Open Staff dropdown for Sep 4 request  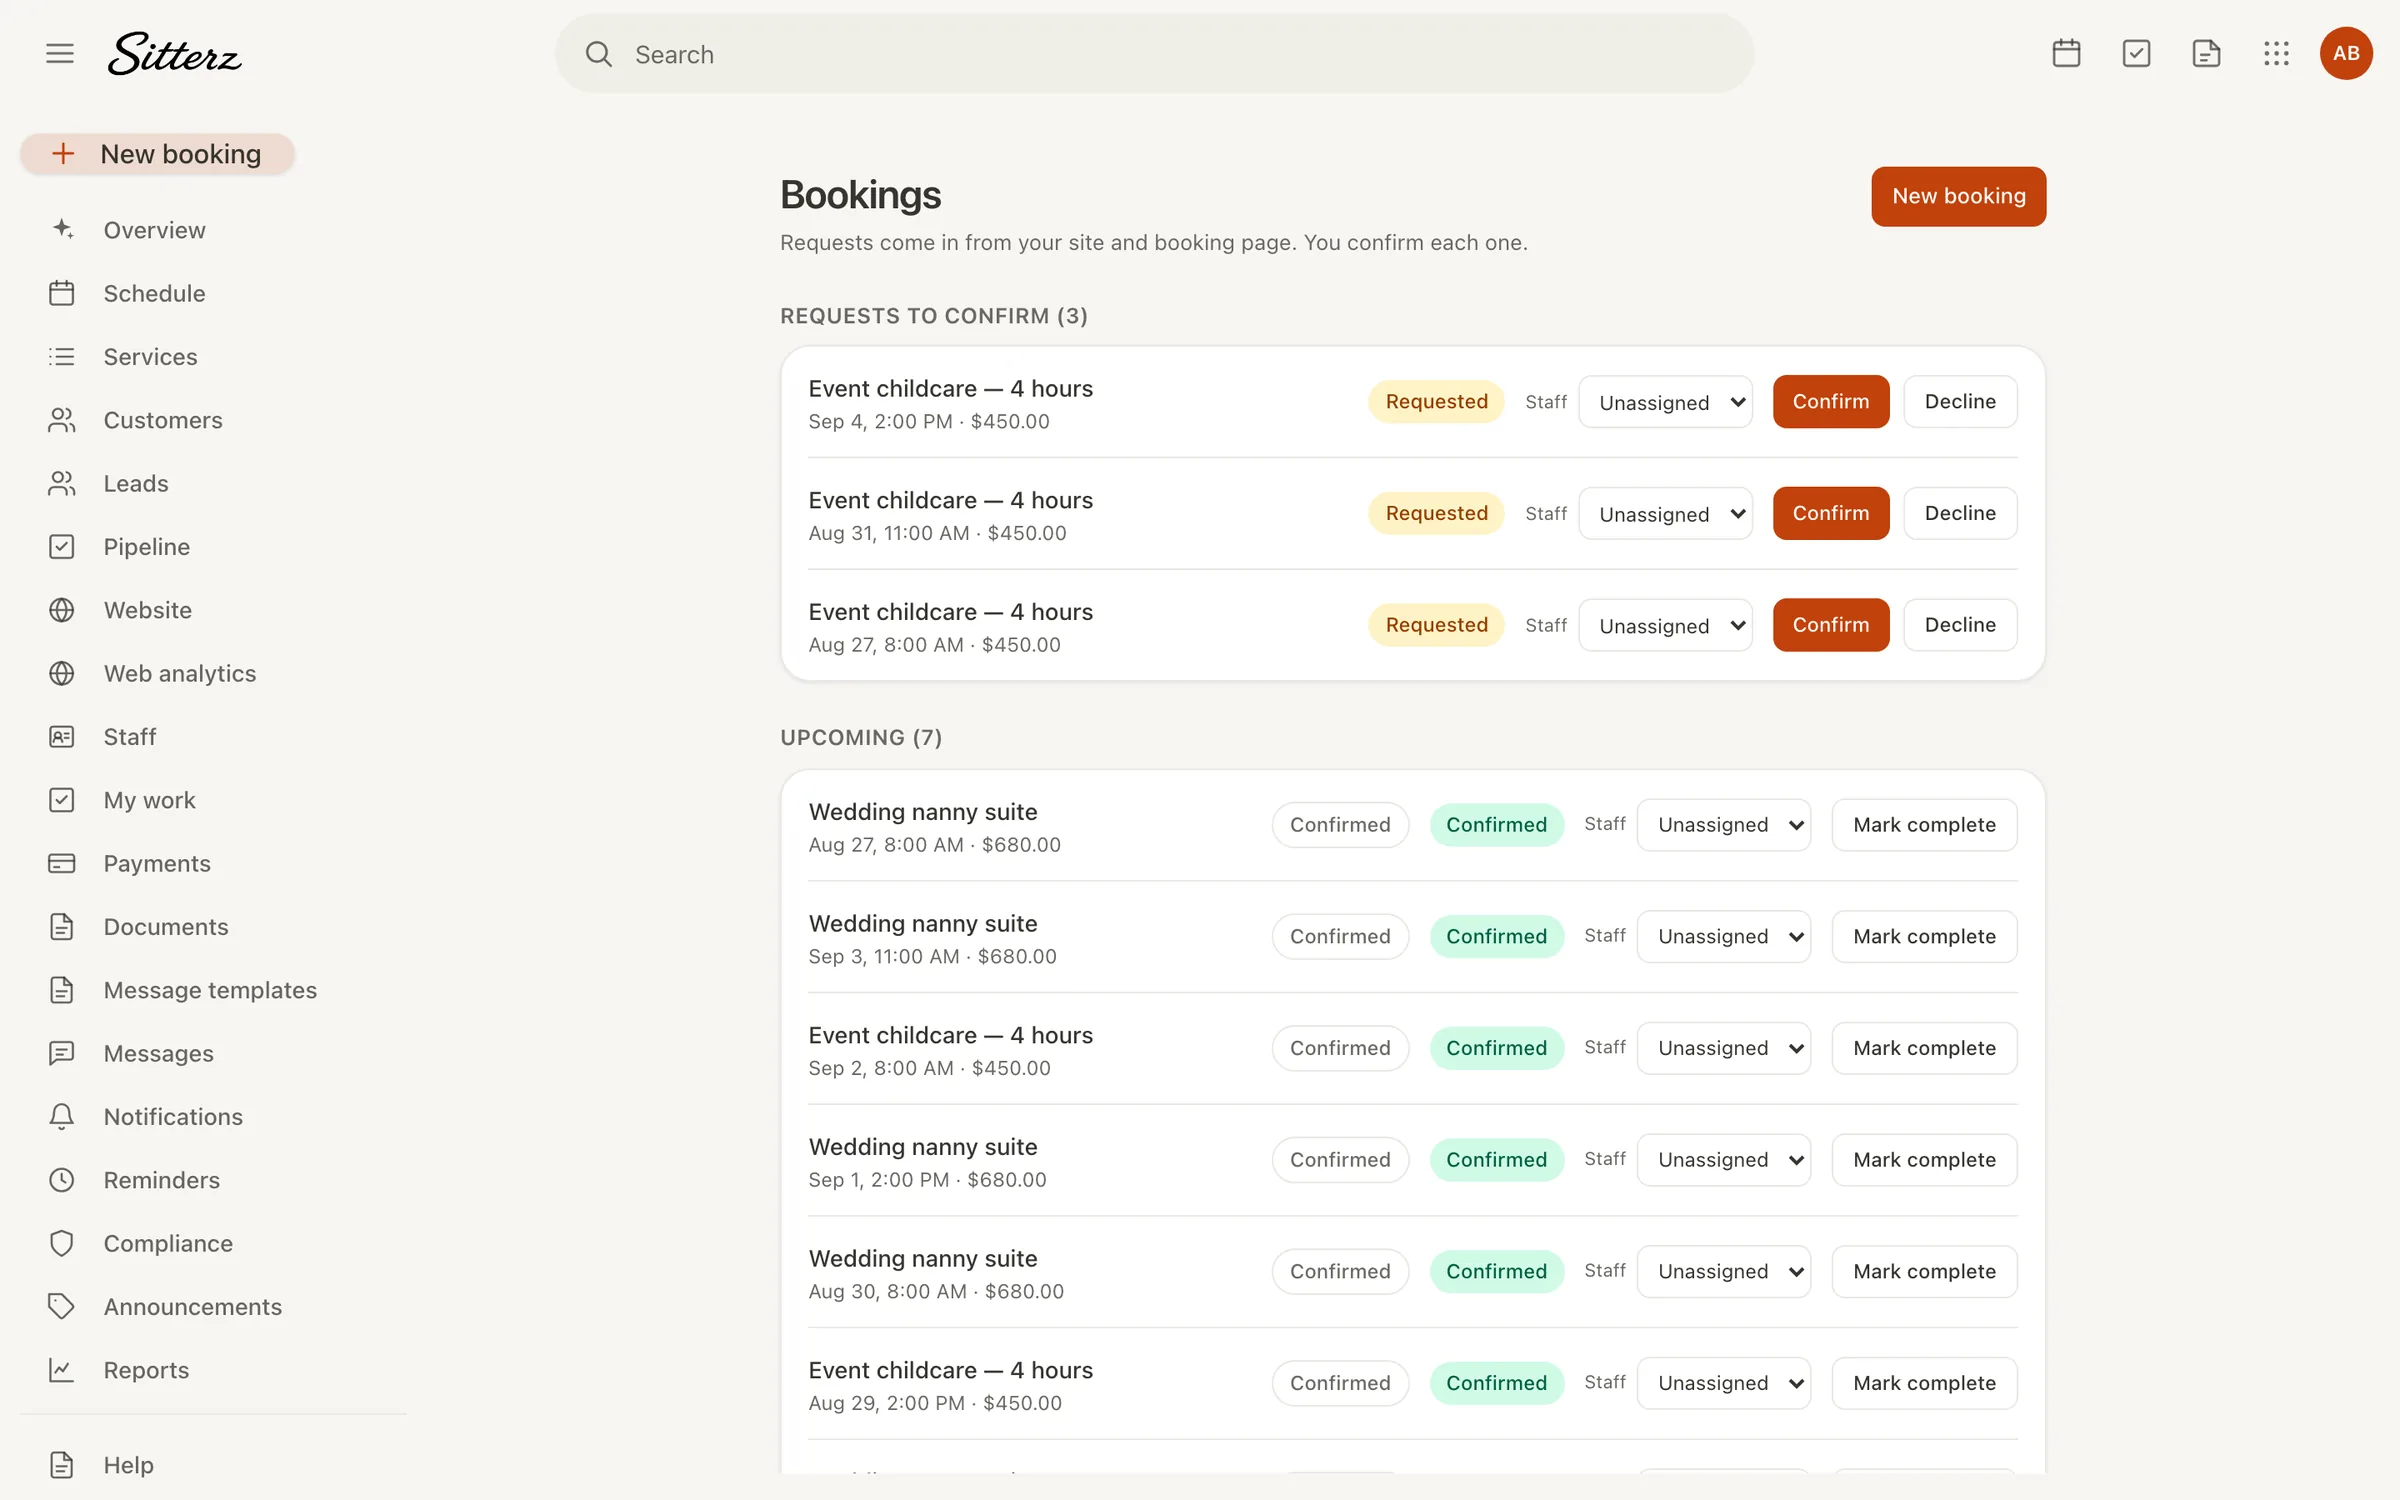point(1665,402)
